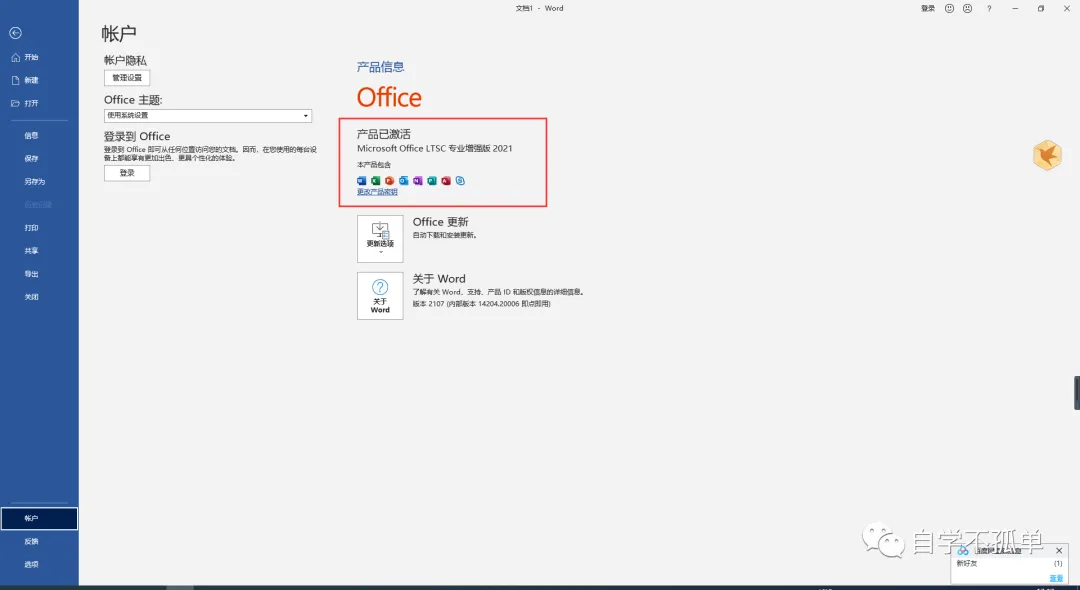Click the Excel app icon in product list
This screenshot has height=590, width=1080.
(x=375, y=181)
